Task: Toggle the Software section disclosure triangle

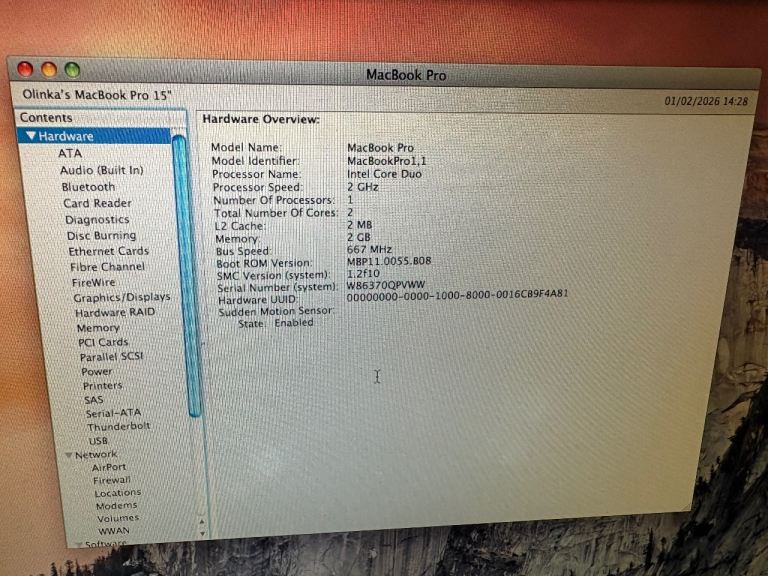Action: (79, 545)
